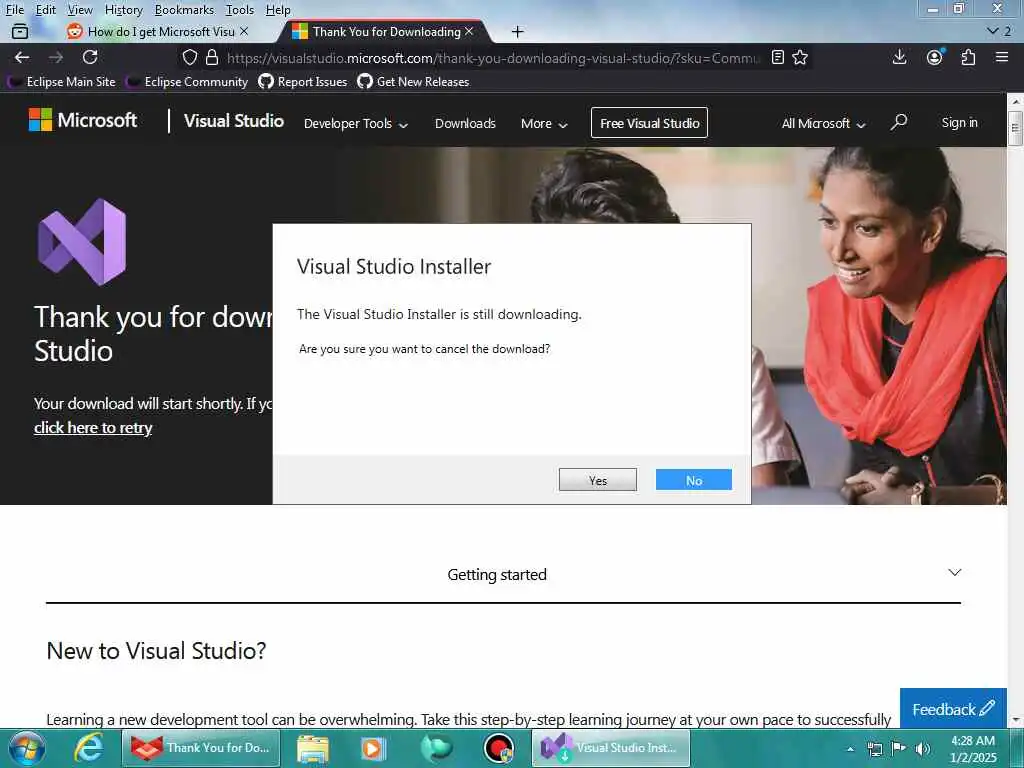Open the Extensions icon
The height and width of the screenshot is (768, 1024).
968,57
